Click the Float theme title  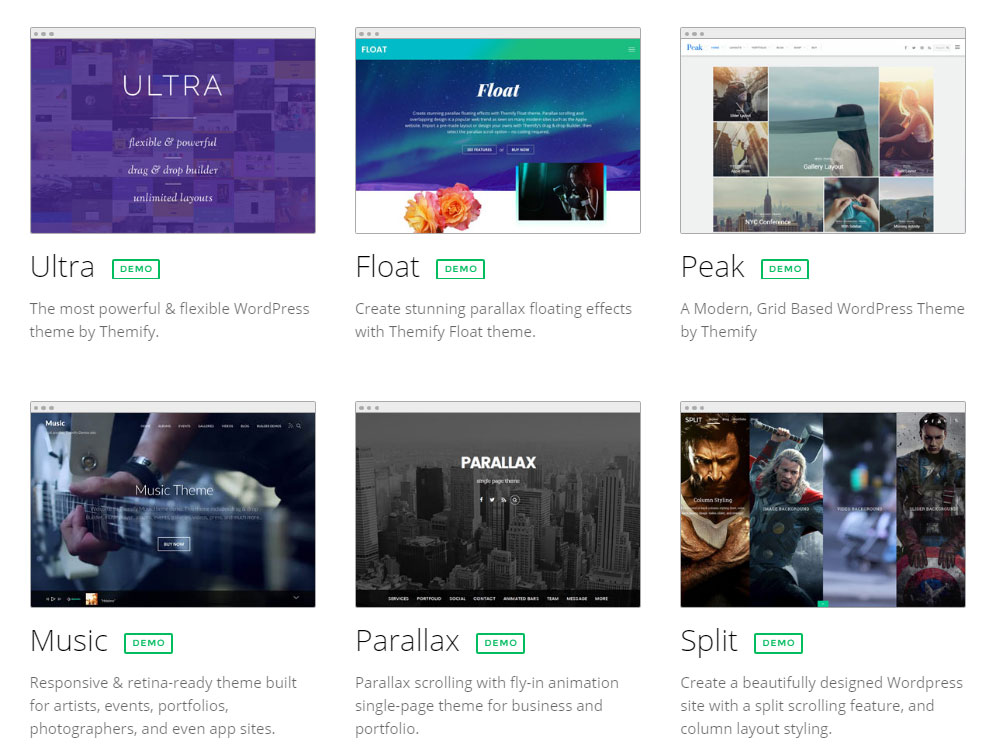[x=387, y=267]
